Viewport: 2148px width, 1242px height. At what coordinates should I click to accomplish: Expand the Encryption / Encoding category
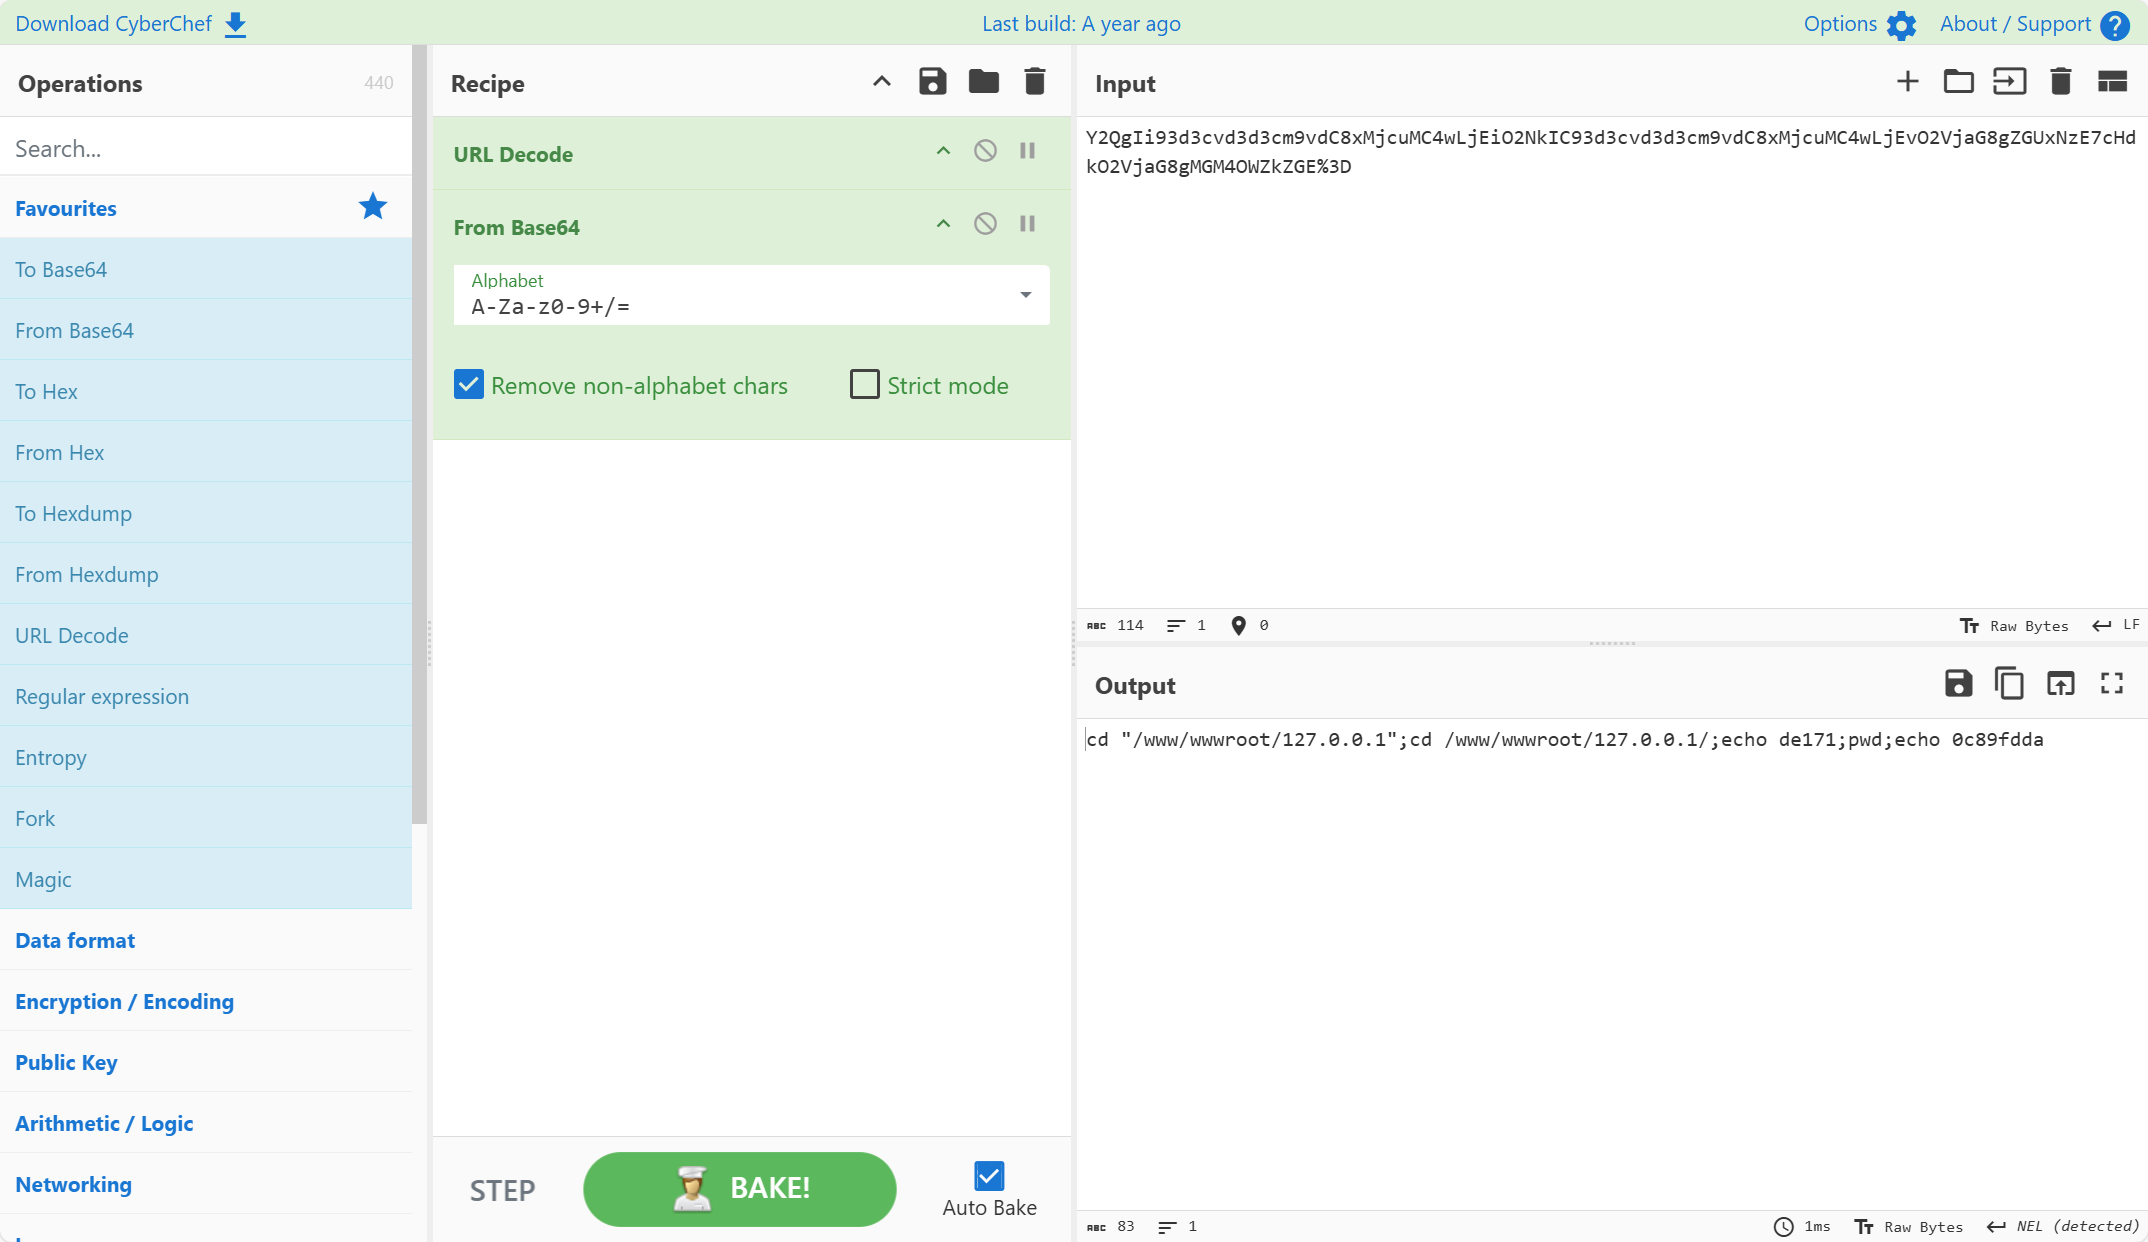point(124,1001)
